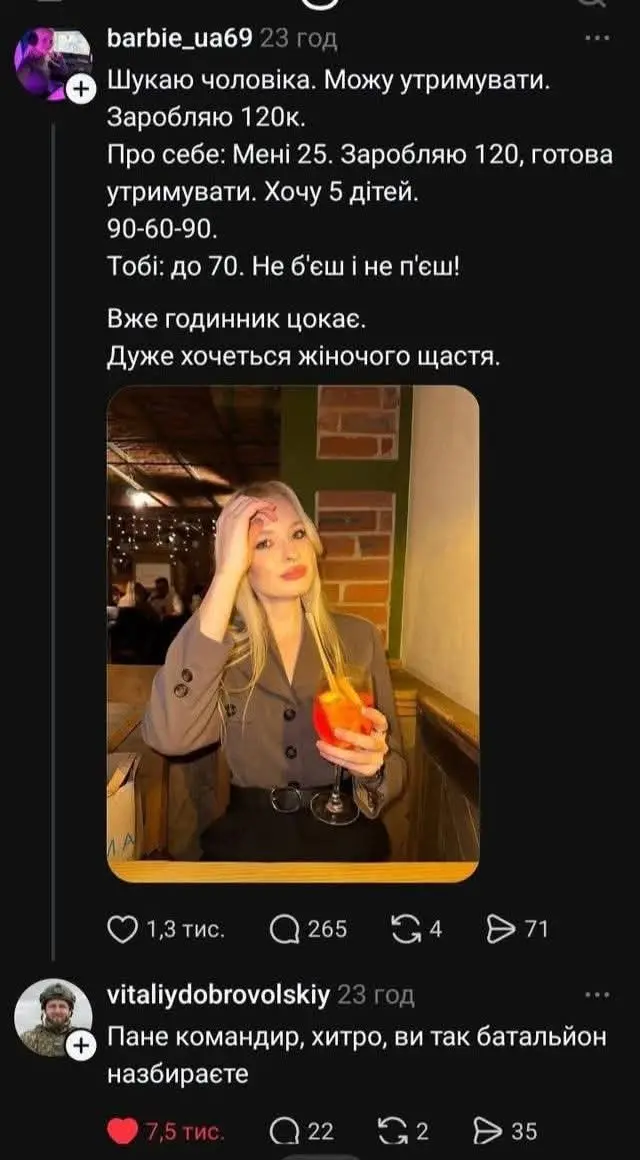View vitaliydobrovolskiy profile avatar

[x=53, y=1018]
